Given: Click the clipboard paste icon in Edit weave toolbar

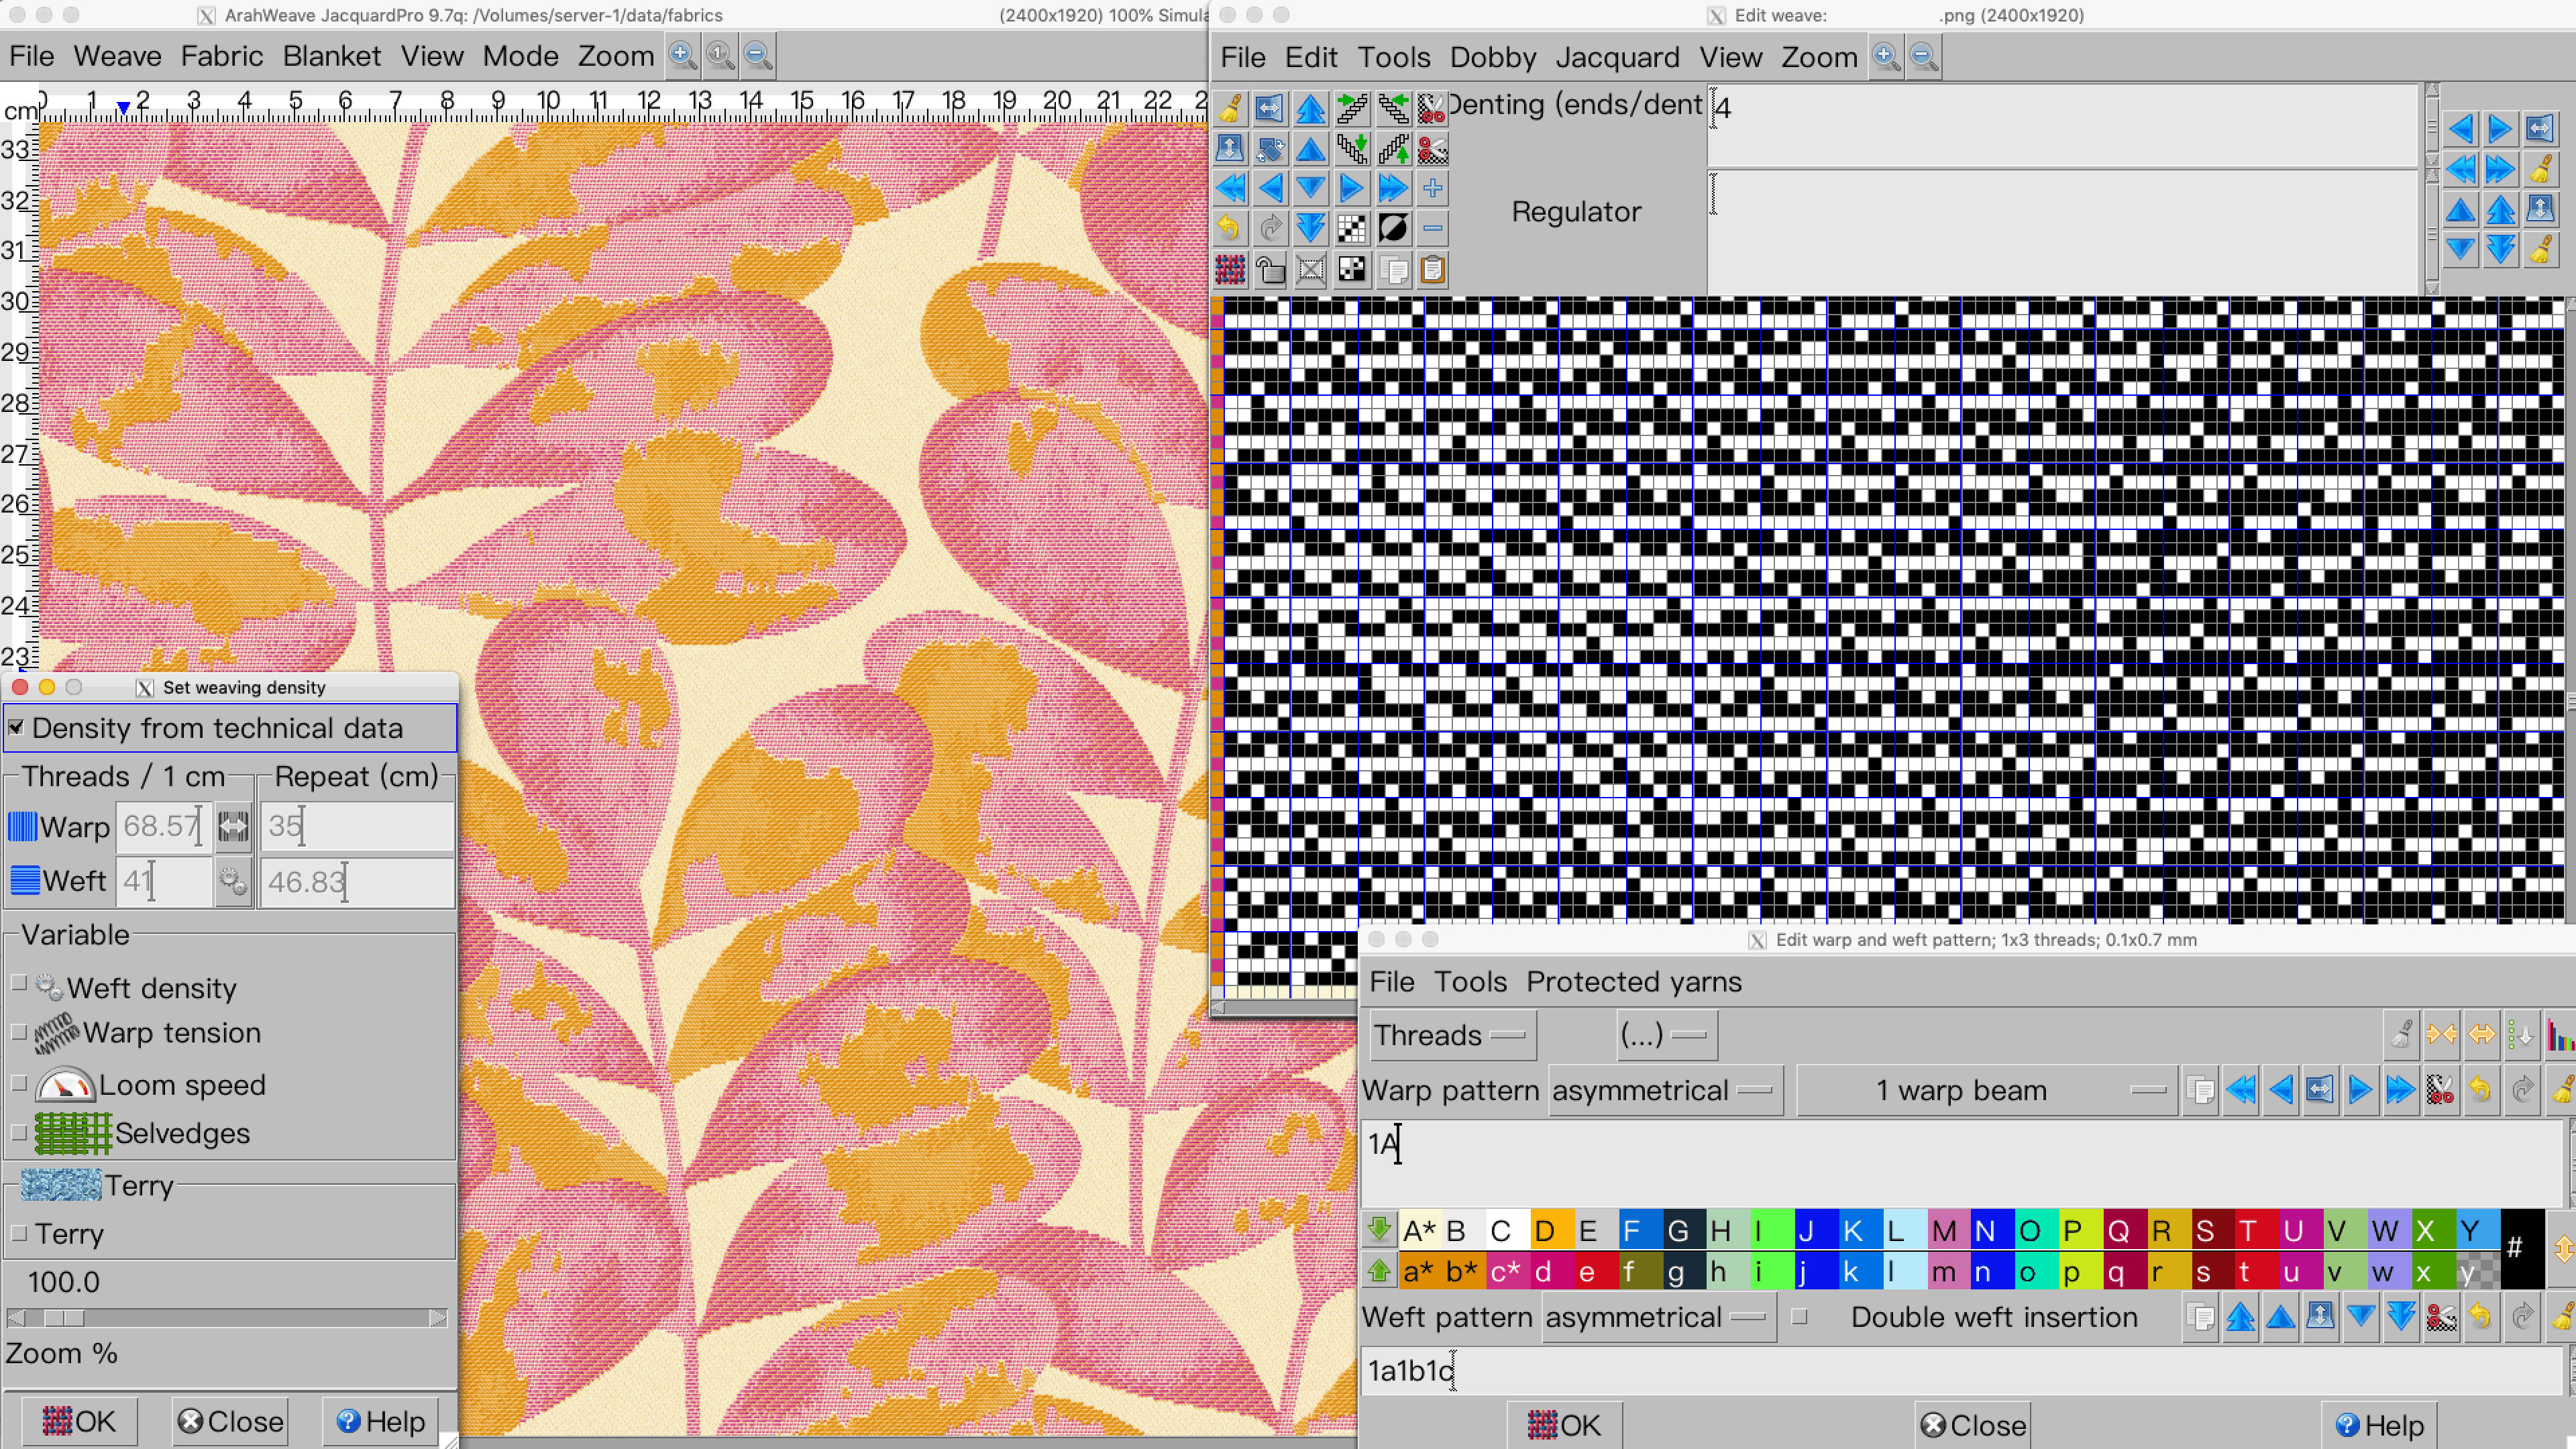Looking at the screenshot, I should pos(1432,270).
